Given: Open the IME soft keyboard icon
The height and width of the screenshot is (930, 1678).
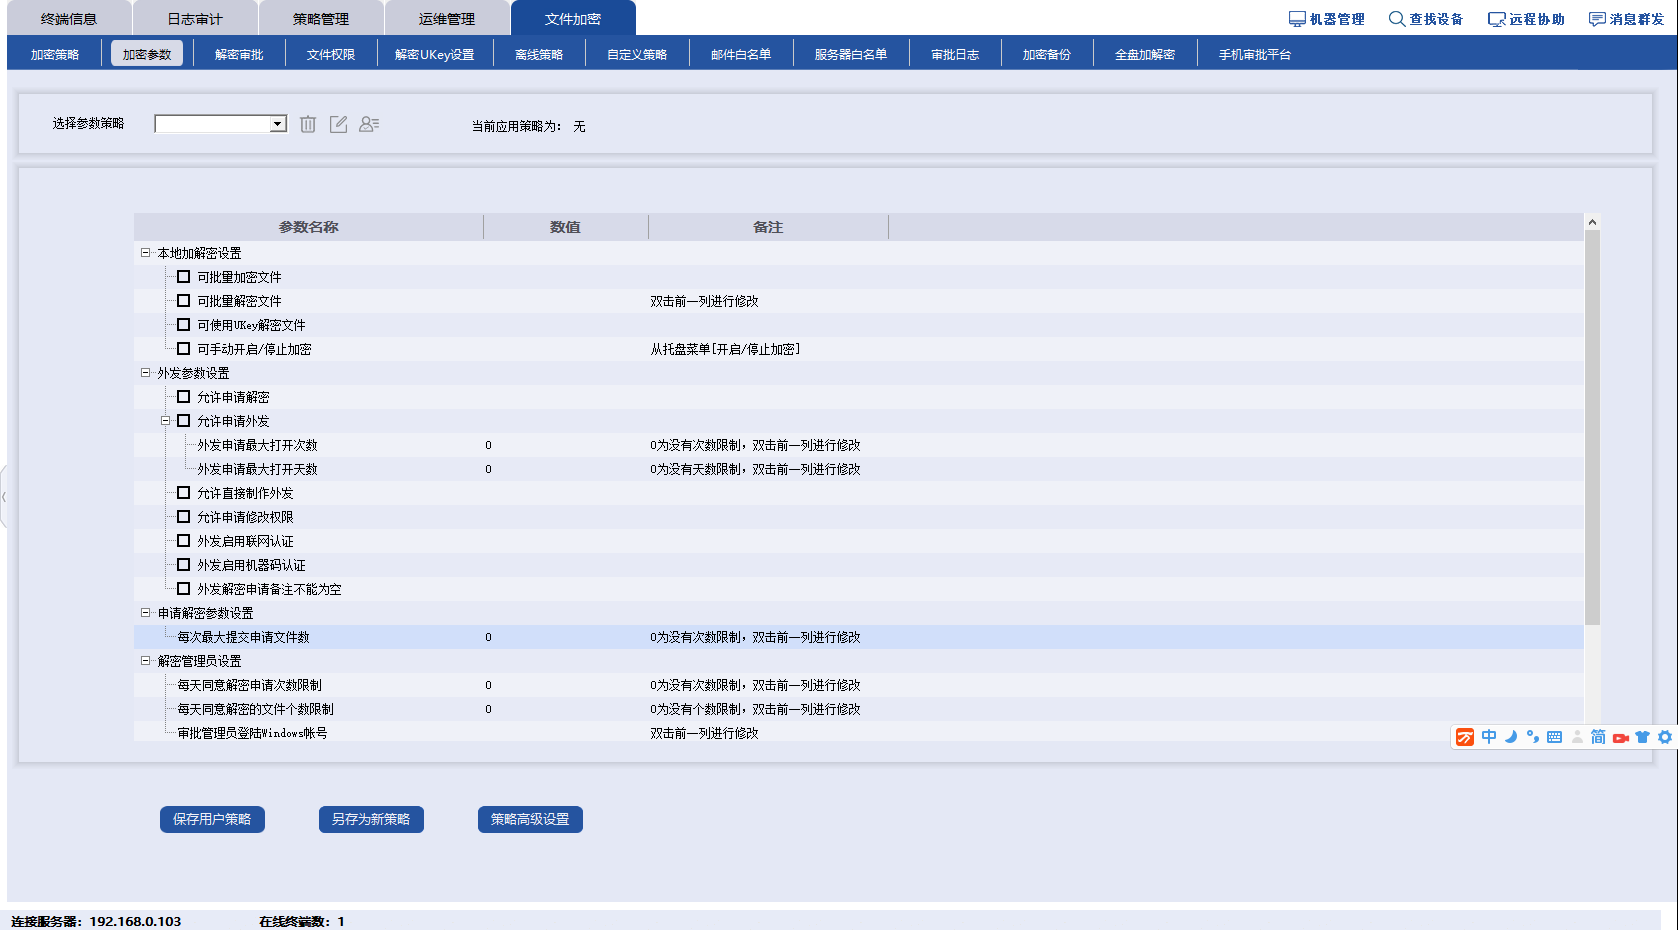Looking at the screenshot, I should click(x=1554, y=737).
